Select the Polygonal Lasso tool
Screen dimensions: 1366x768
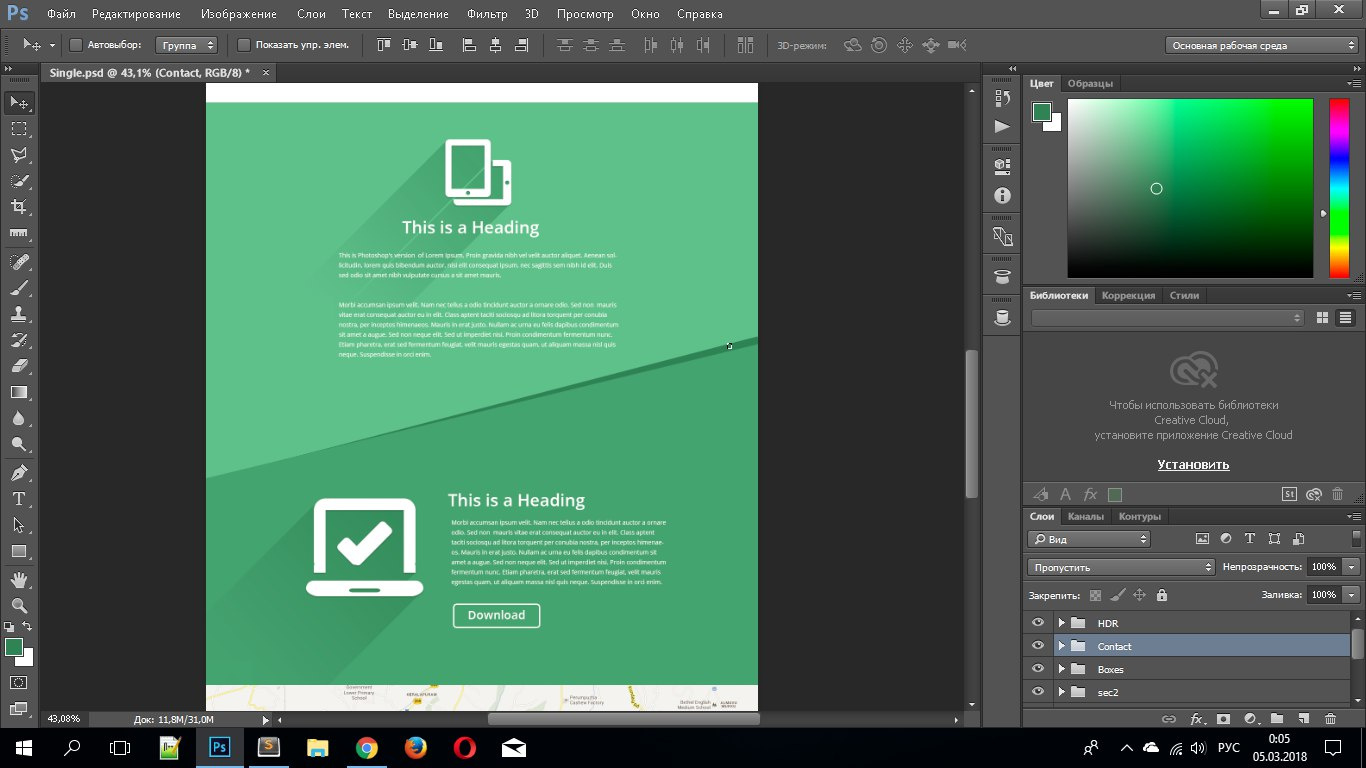19,155
